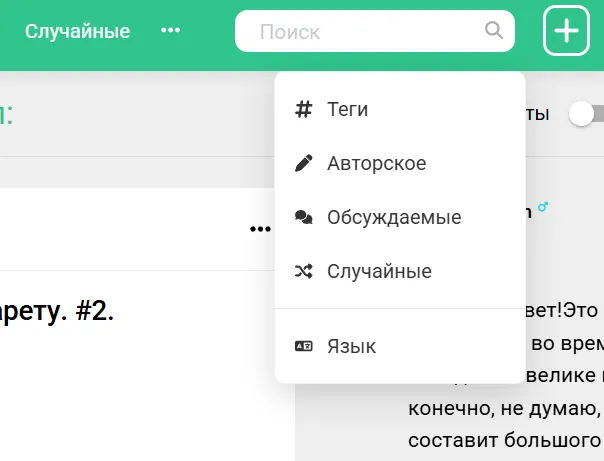Select Случайные in dropdown menu
Viewport: 604px width, 461px height.
[x=400, y=272]
